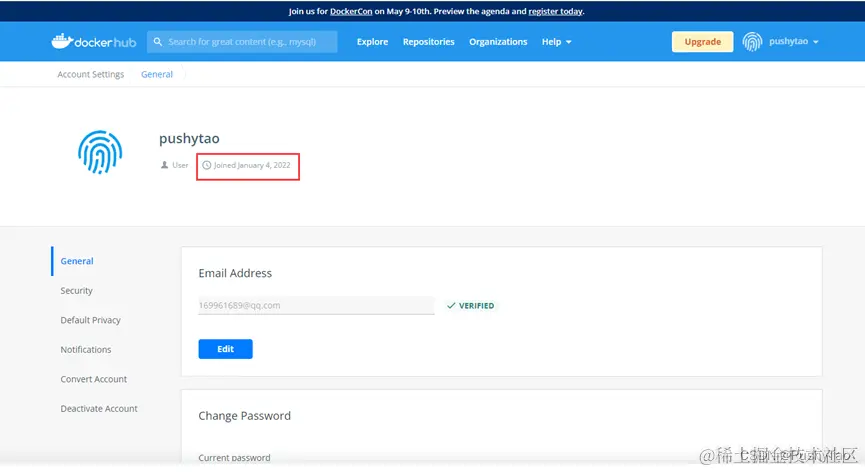
Task: Click the VERIFIED status label
Action: coord(477,305)
